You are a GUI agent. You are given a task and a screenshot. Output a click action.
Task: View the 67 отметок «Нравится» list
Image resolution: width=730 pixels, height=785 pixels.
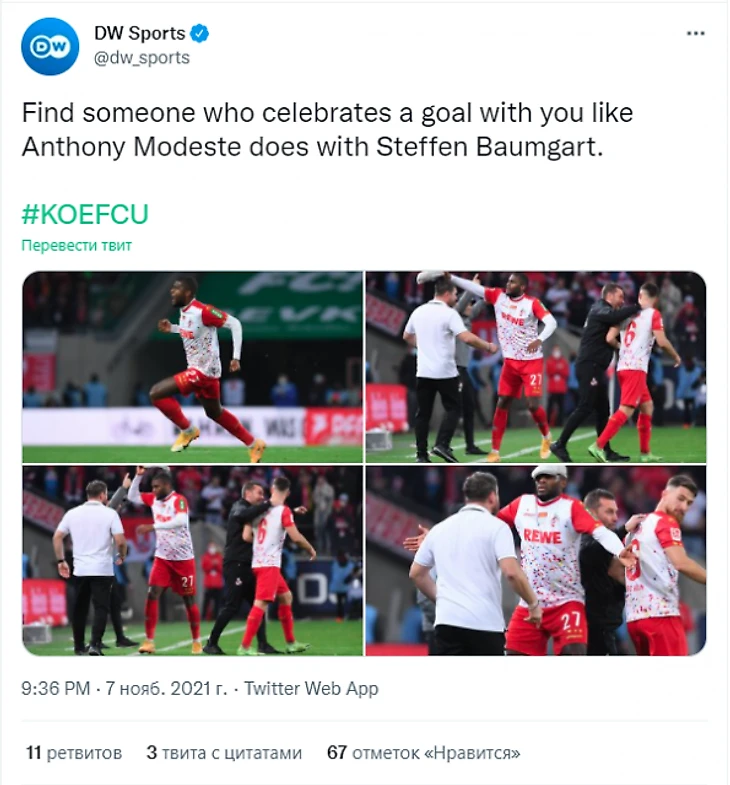pyautogui.click(x=423, y=752)
